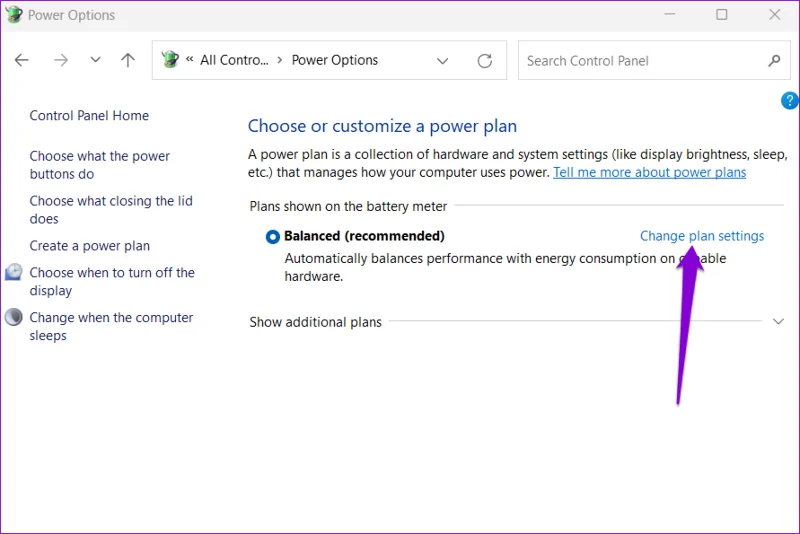Open recent locations chevron dropdown
Viewport: 800px width, 534px height.
(95, 60)
